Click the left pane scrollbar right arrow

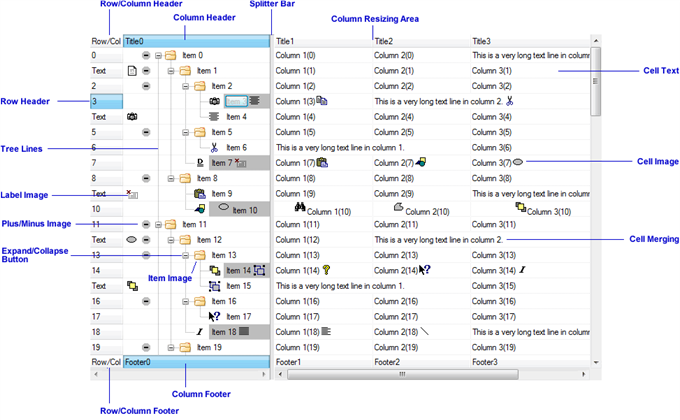click(264, 374)
